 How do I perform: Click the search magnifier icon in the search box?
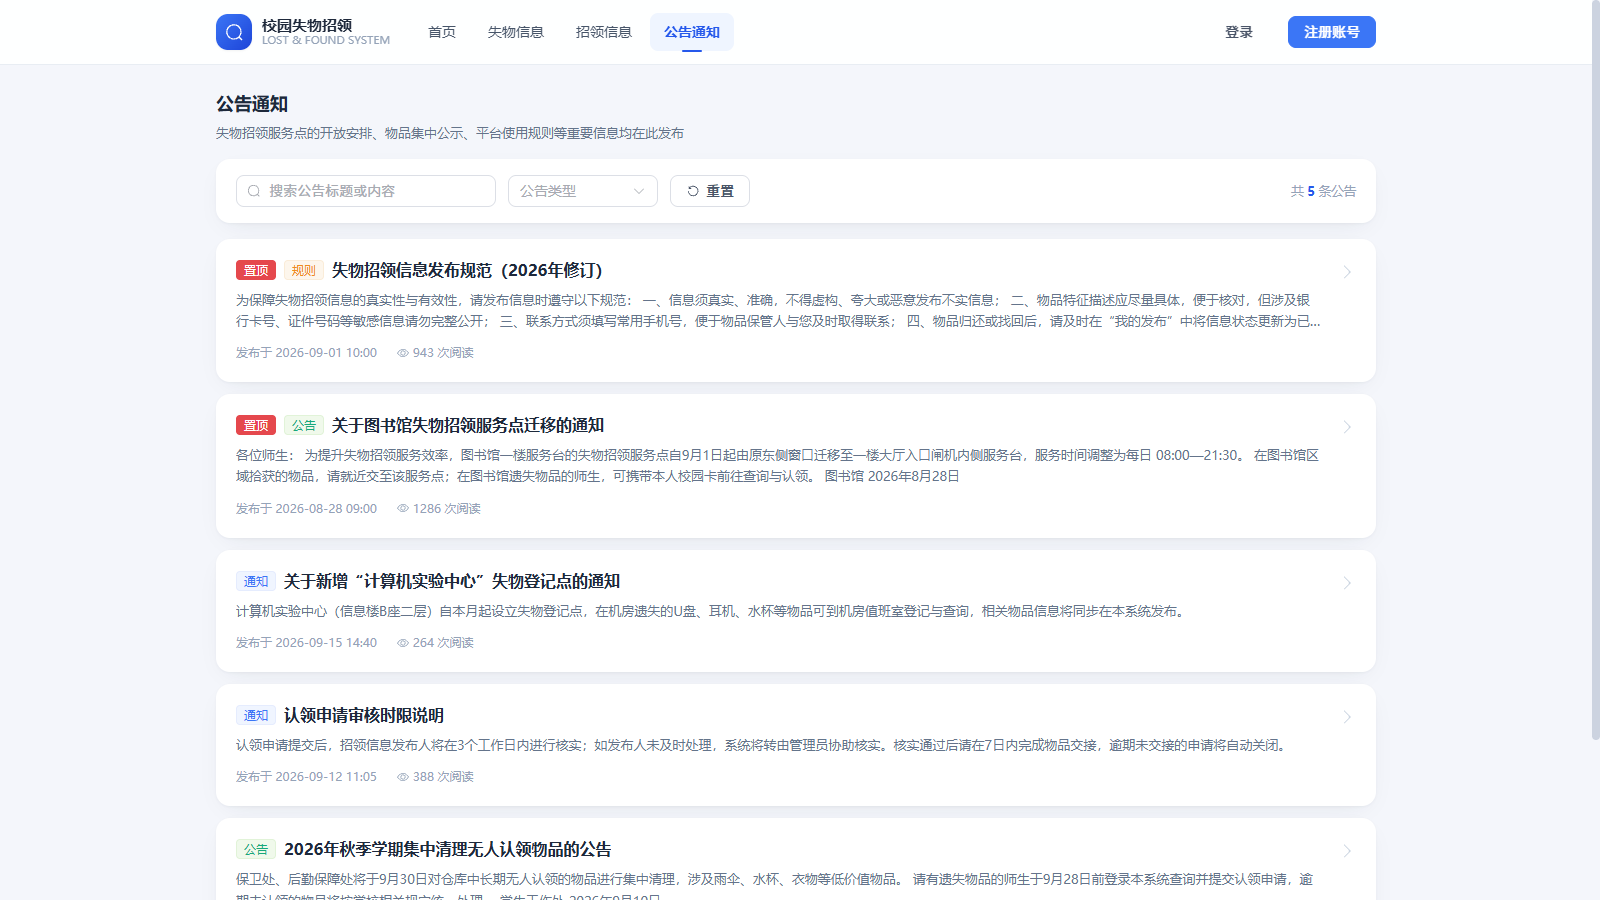pos(254,191)
